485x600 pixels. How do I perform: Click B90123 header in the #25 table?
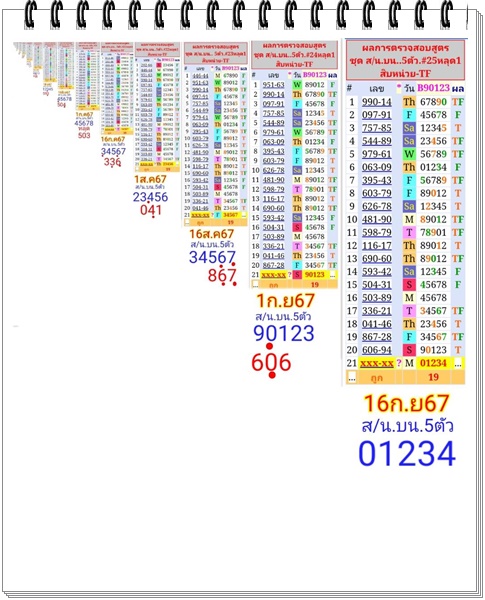coord(433,88)
